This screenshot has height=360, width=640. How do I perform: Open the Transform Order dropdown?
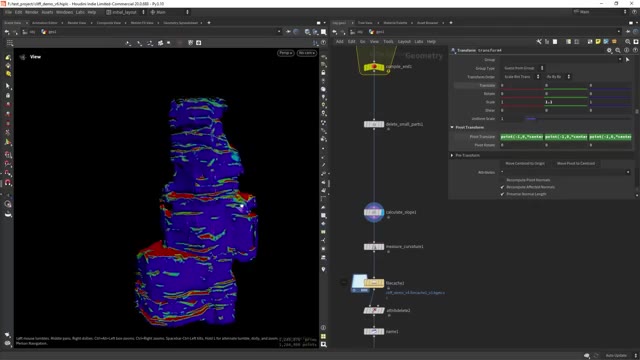coord(521,77)
